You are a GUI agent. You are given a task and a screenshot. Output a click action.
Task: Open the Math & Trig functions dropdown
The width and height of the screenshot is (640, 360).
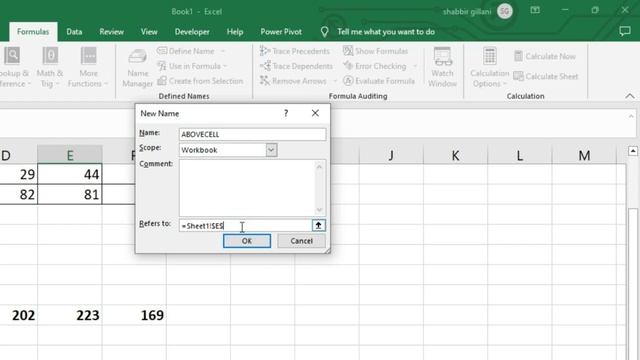50,68
